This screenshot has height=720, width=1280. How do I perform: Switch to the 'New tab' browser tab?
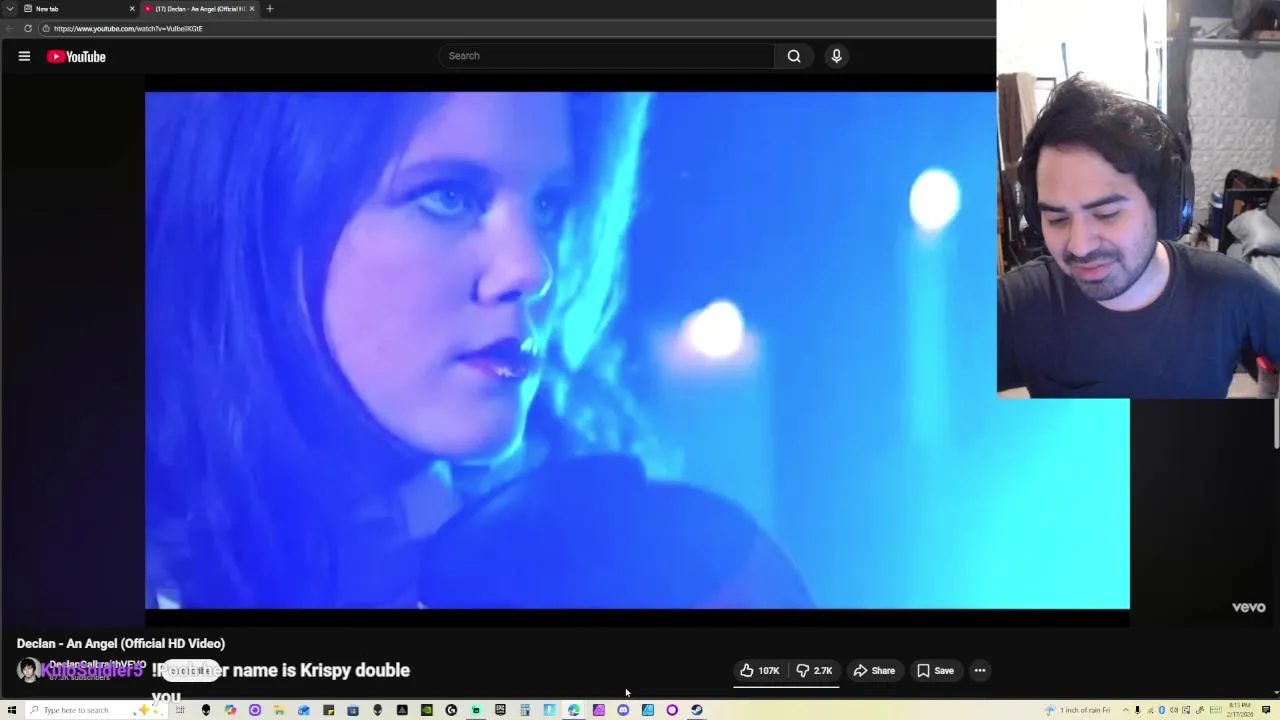click(x=78, y=9)
